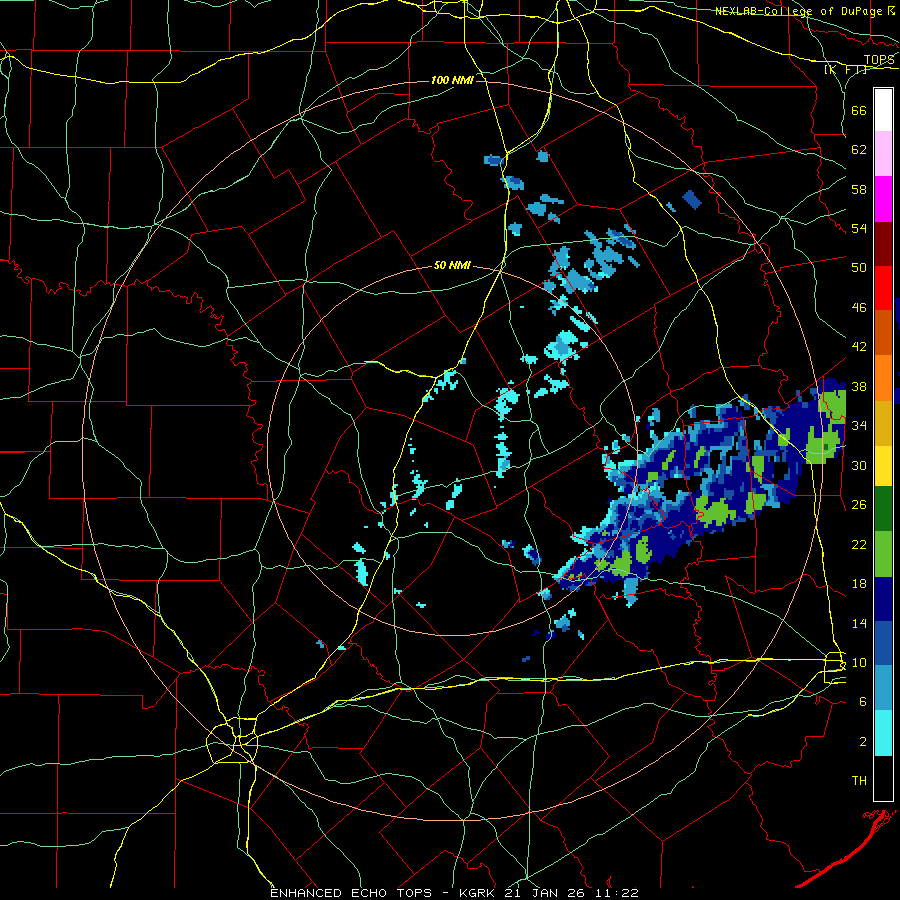
Task: Pick the bright orange legend swatch
Action: coord(883,377)
